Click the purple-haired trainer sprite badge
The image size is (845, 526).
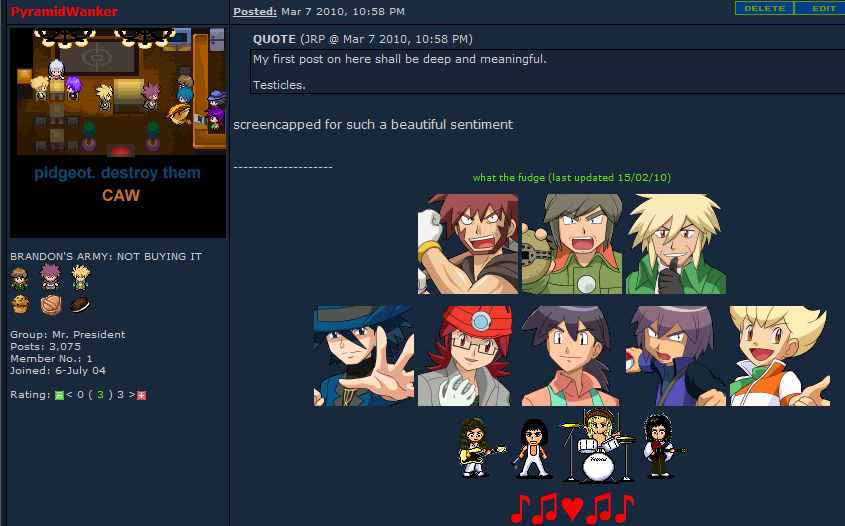[50, 277]
